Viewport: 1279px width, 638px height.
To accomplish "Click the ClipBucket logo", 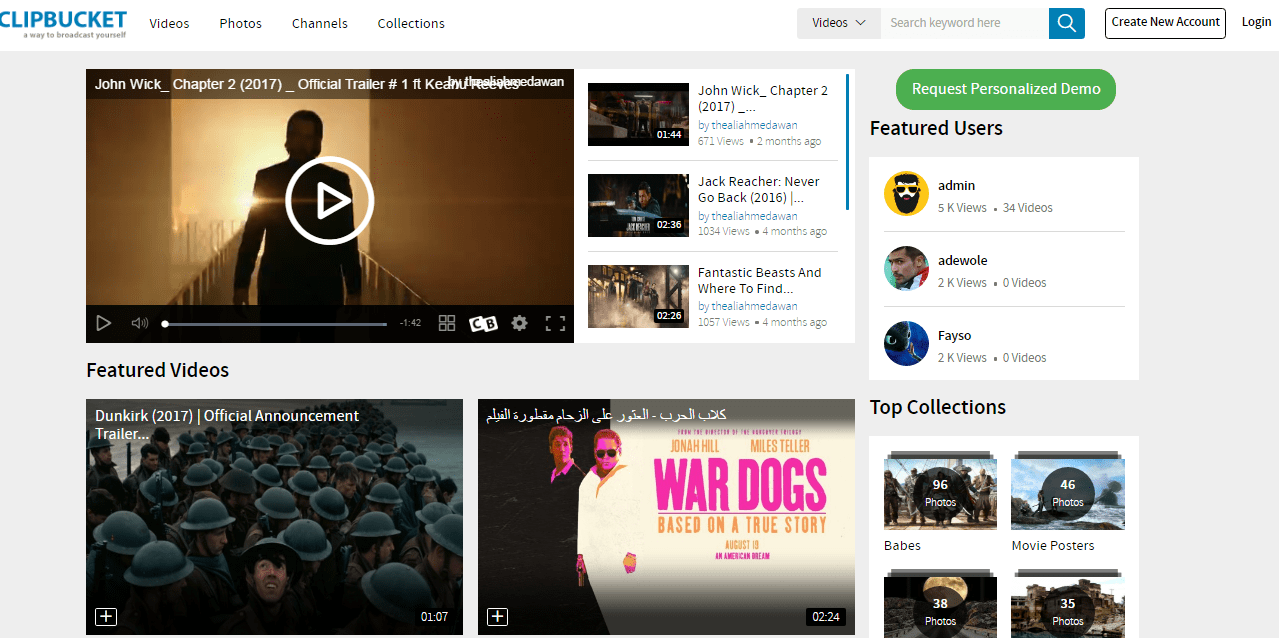I will [x=63, y=24].
